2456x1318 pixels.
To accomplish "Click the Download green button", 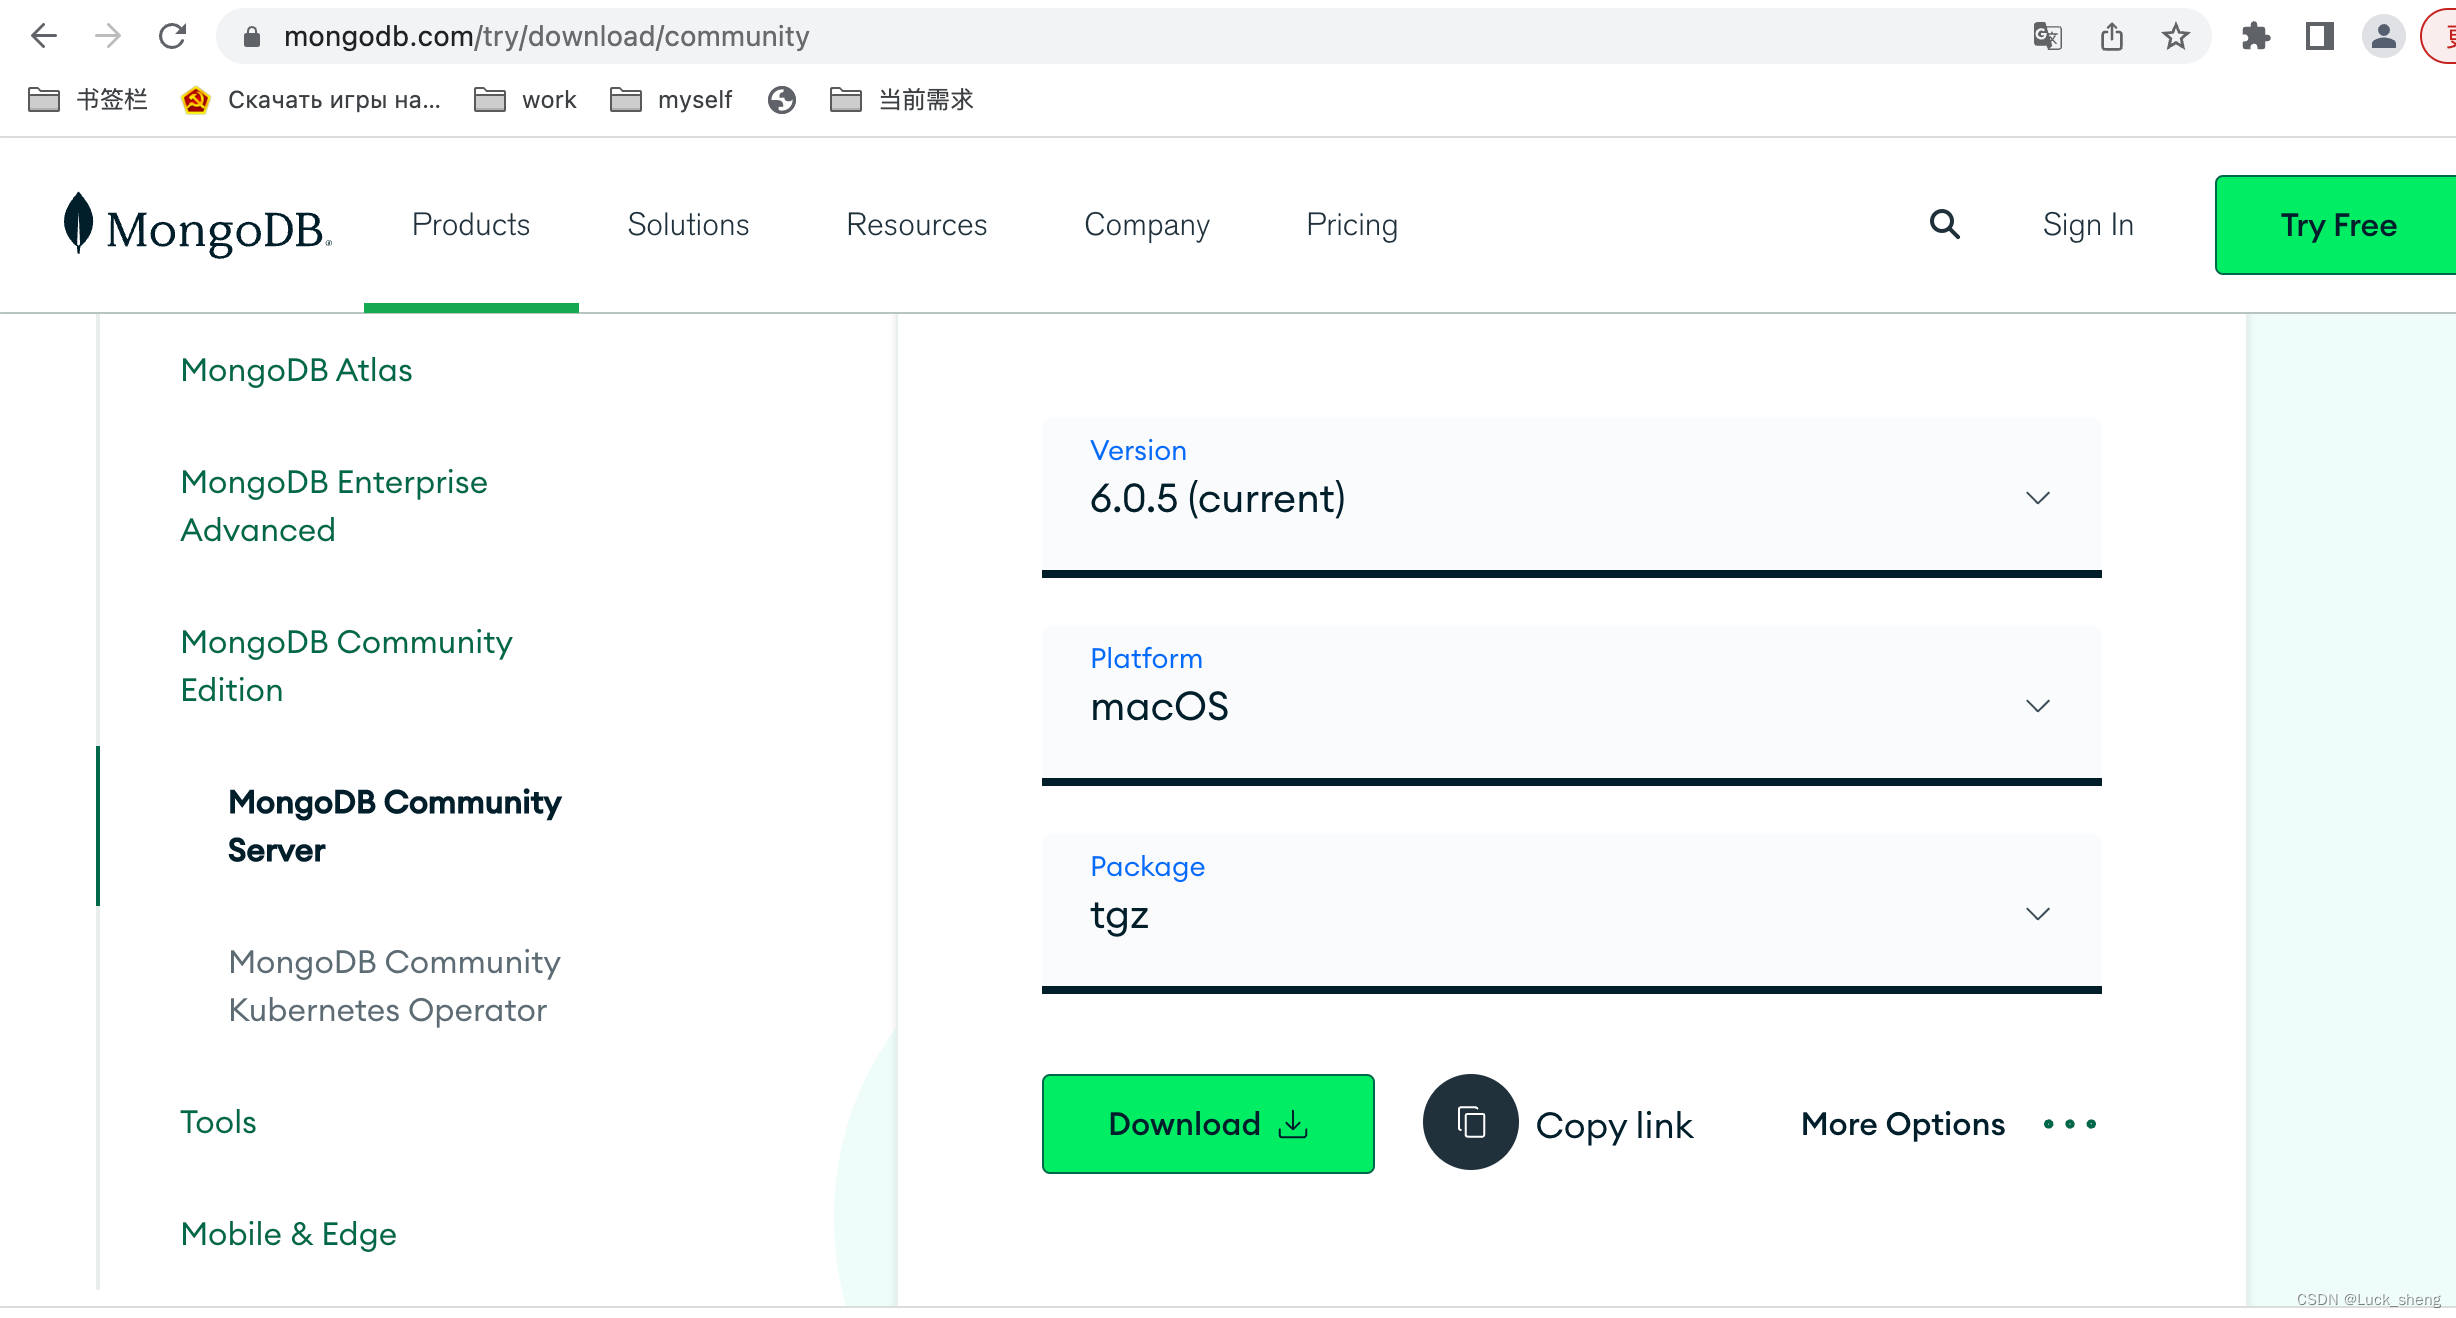I will pos(1207,1123).
